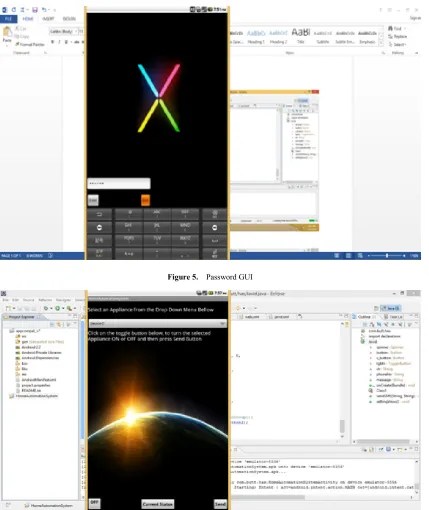Click the Eclipse External Tools run icon
This screenshot has height=510, width=429.
point(69,308)
